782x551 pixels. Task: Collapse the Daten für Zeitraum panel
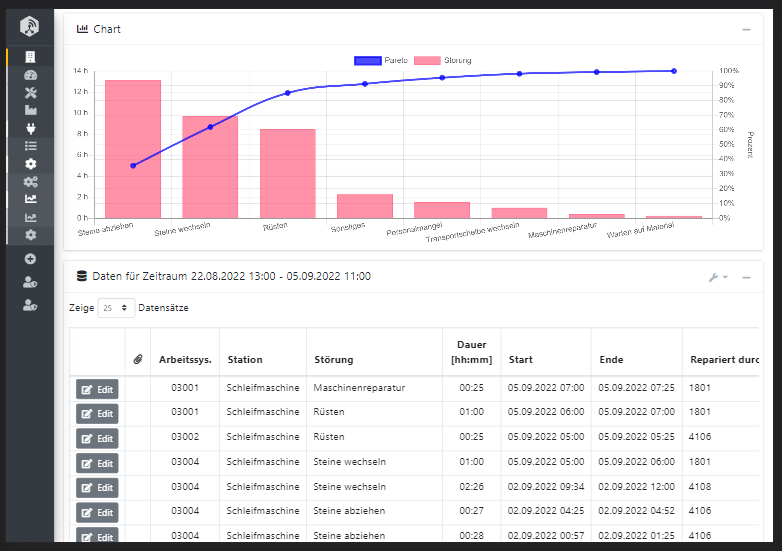pyautogui.click(x=746, y=277)
